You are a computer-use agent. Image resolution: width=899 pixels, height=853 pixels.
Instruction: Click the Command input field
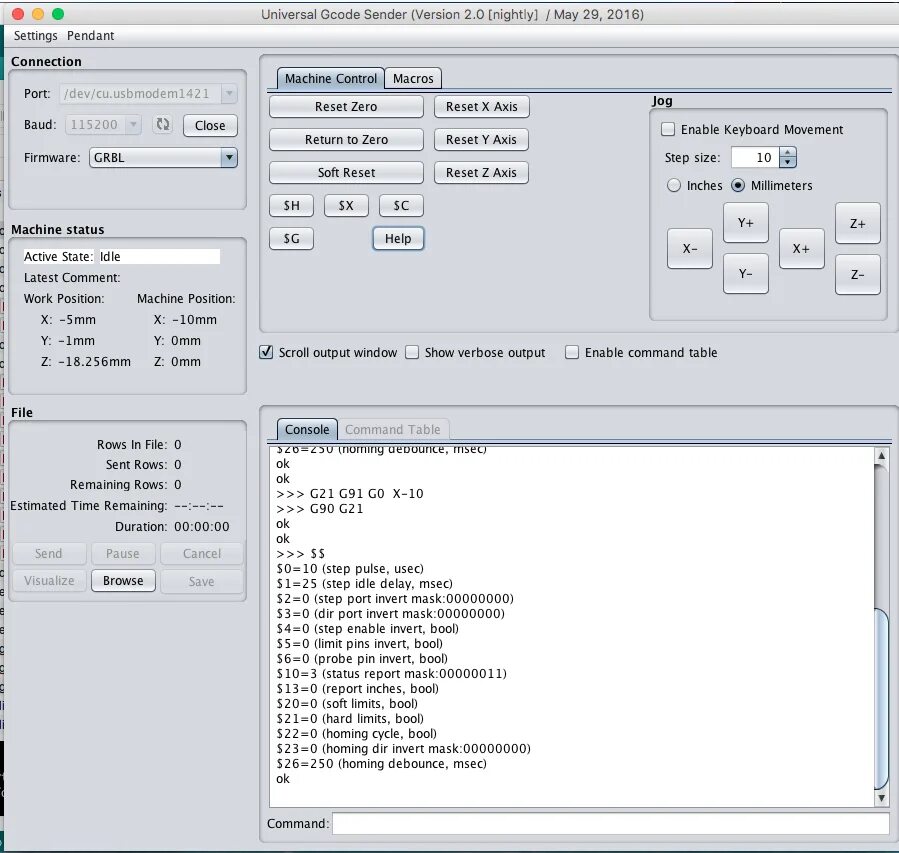click(x=611, y=824)
